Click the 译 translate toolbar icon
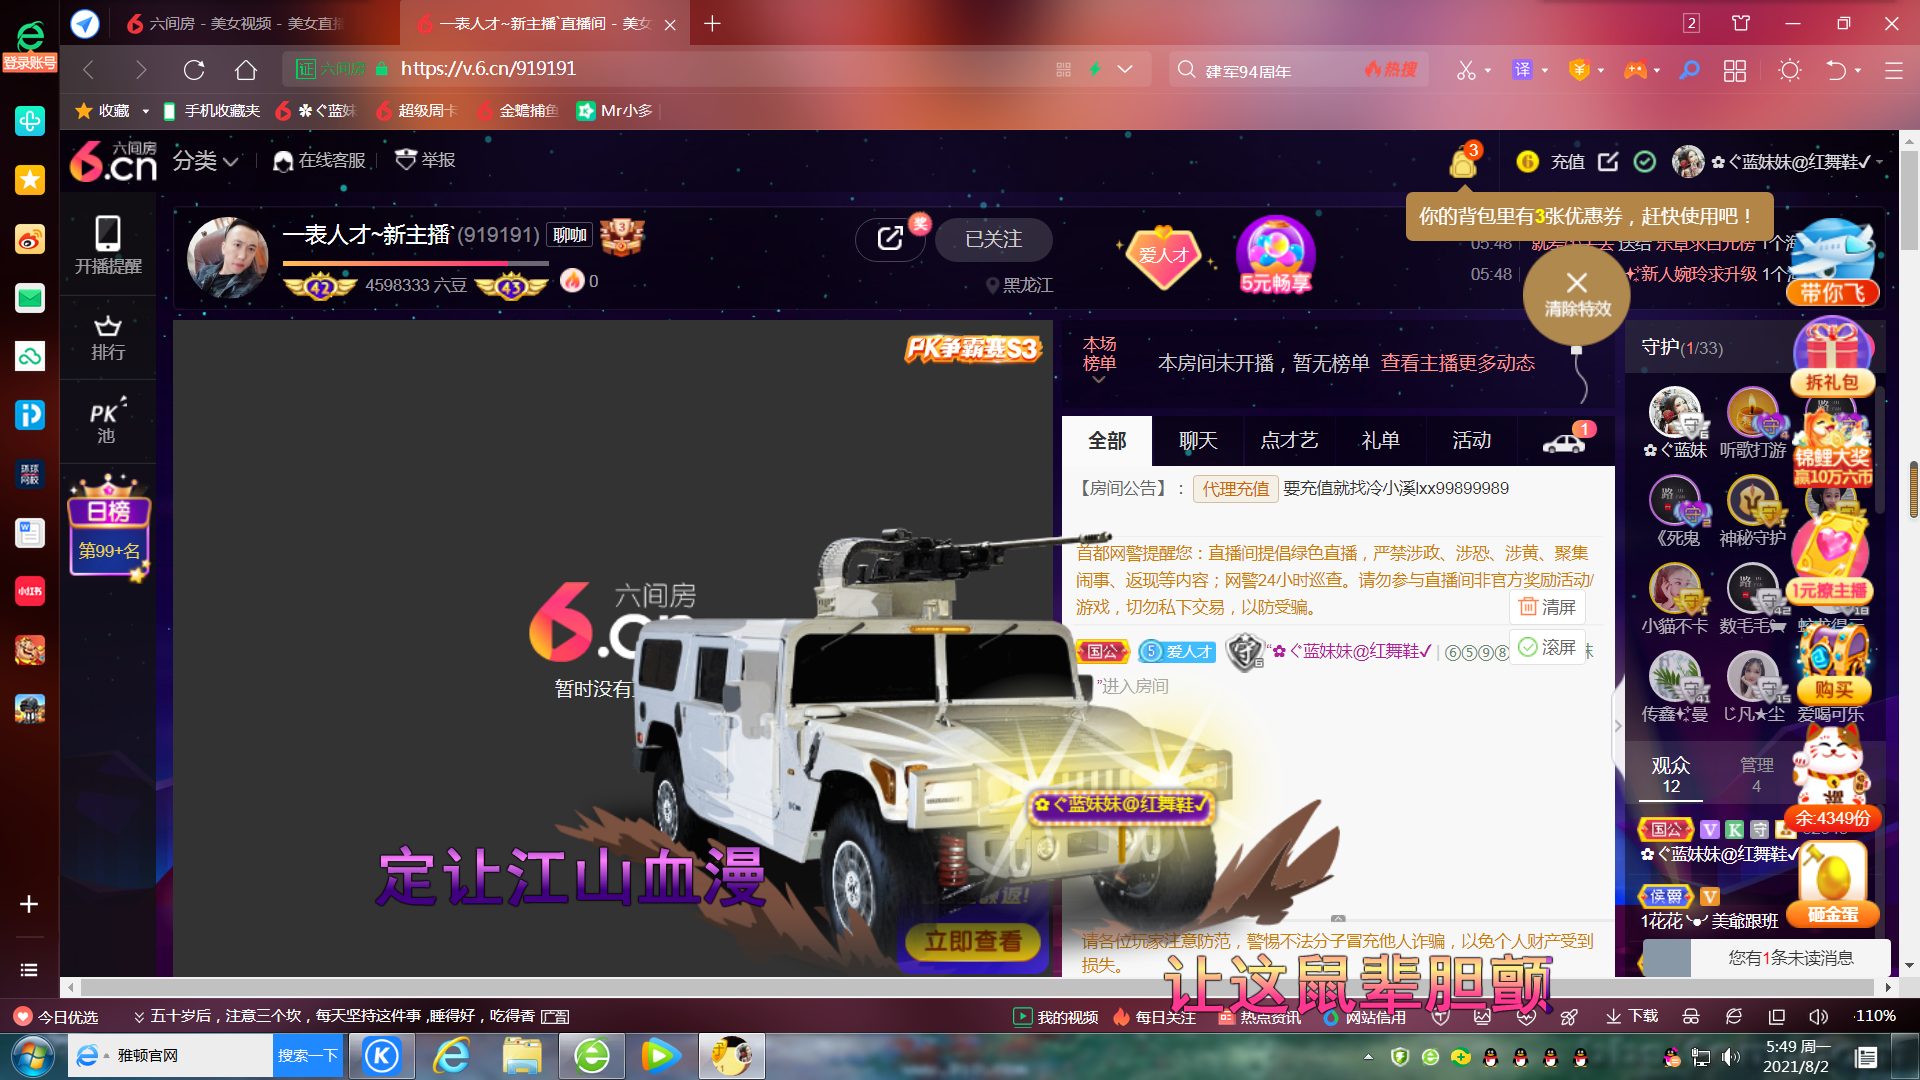The image size is (1920, 1080). pyautogui.click(x=1522, y=70)
